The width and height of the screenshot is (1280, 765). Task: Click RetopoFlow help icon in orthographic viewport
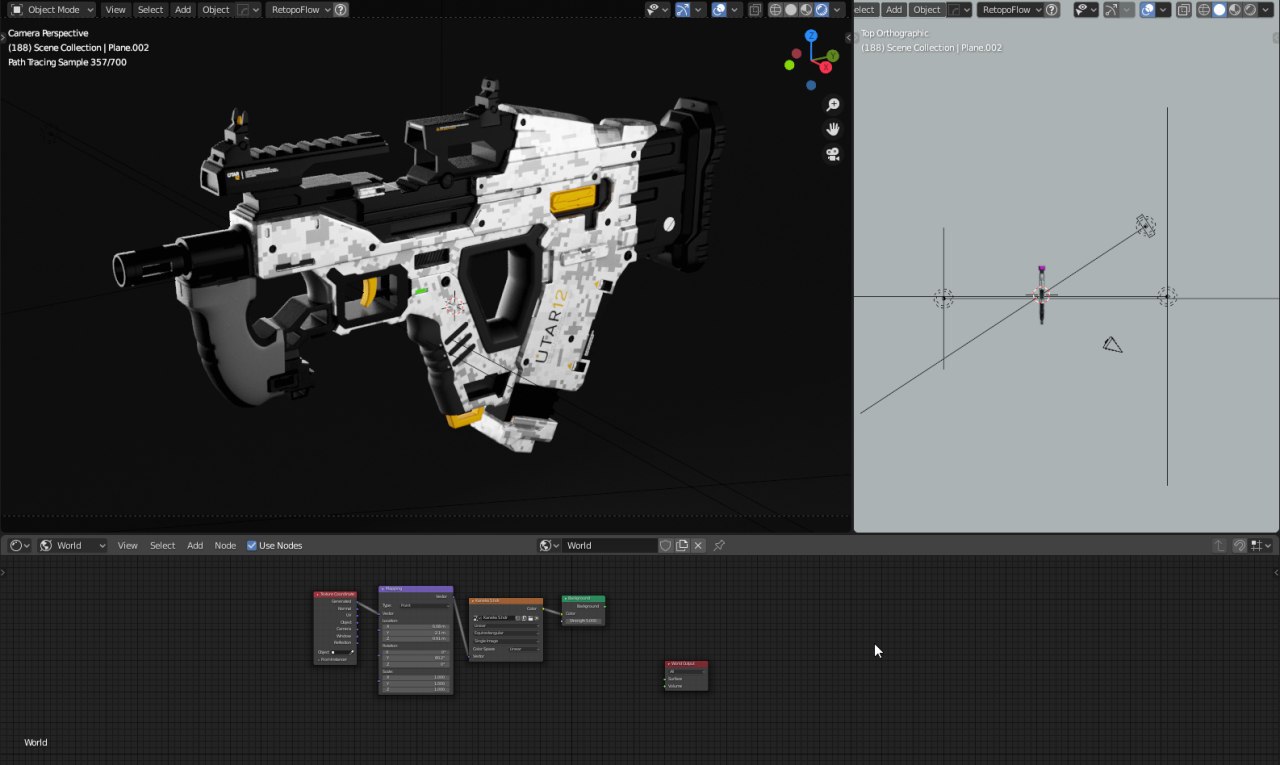pos(1052,10)
